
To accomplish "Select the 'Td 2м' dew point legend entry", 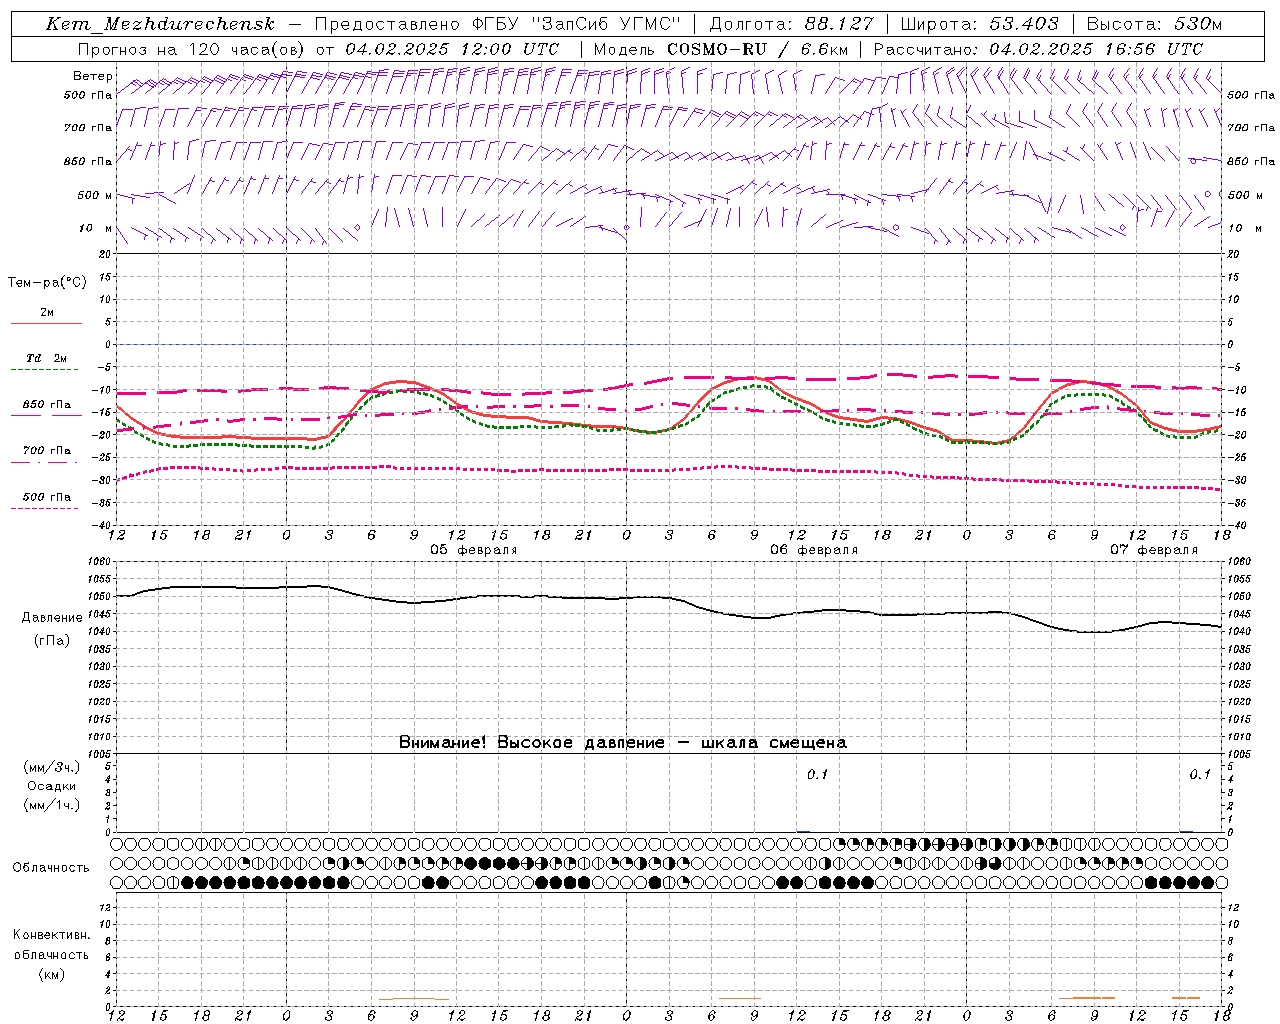I will coord(46,358).
